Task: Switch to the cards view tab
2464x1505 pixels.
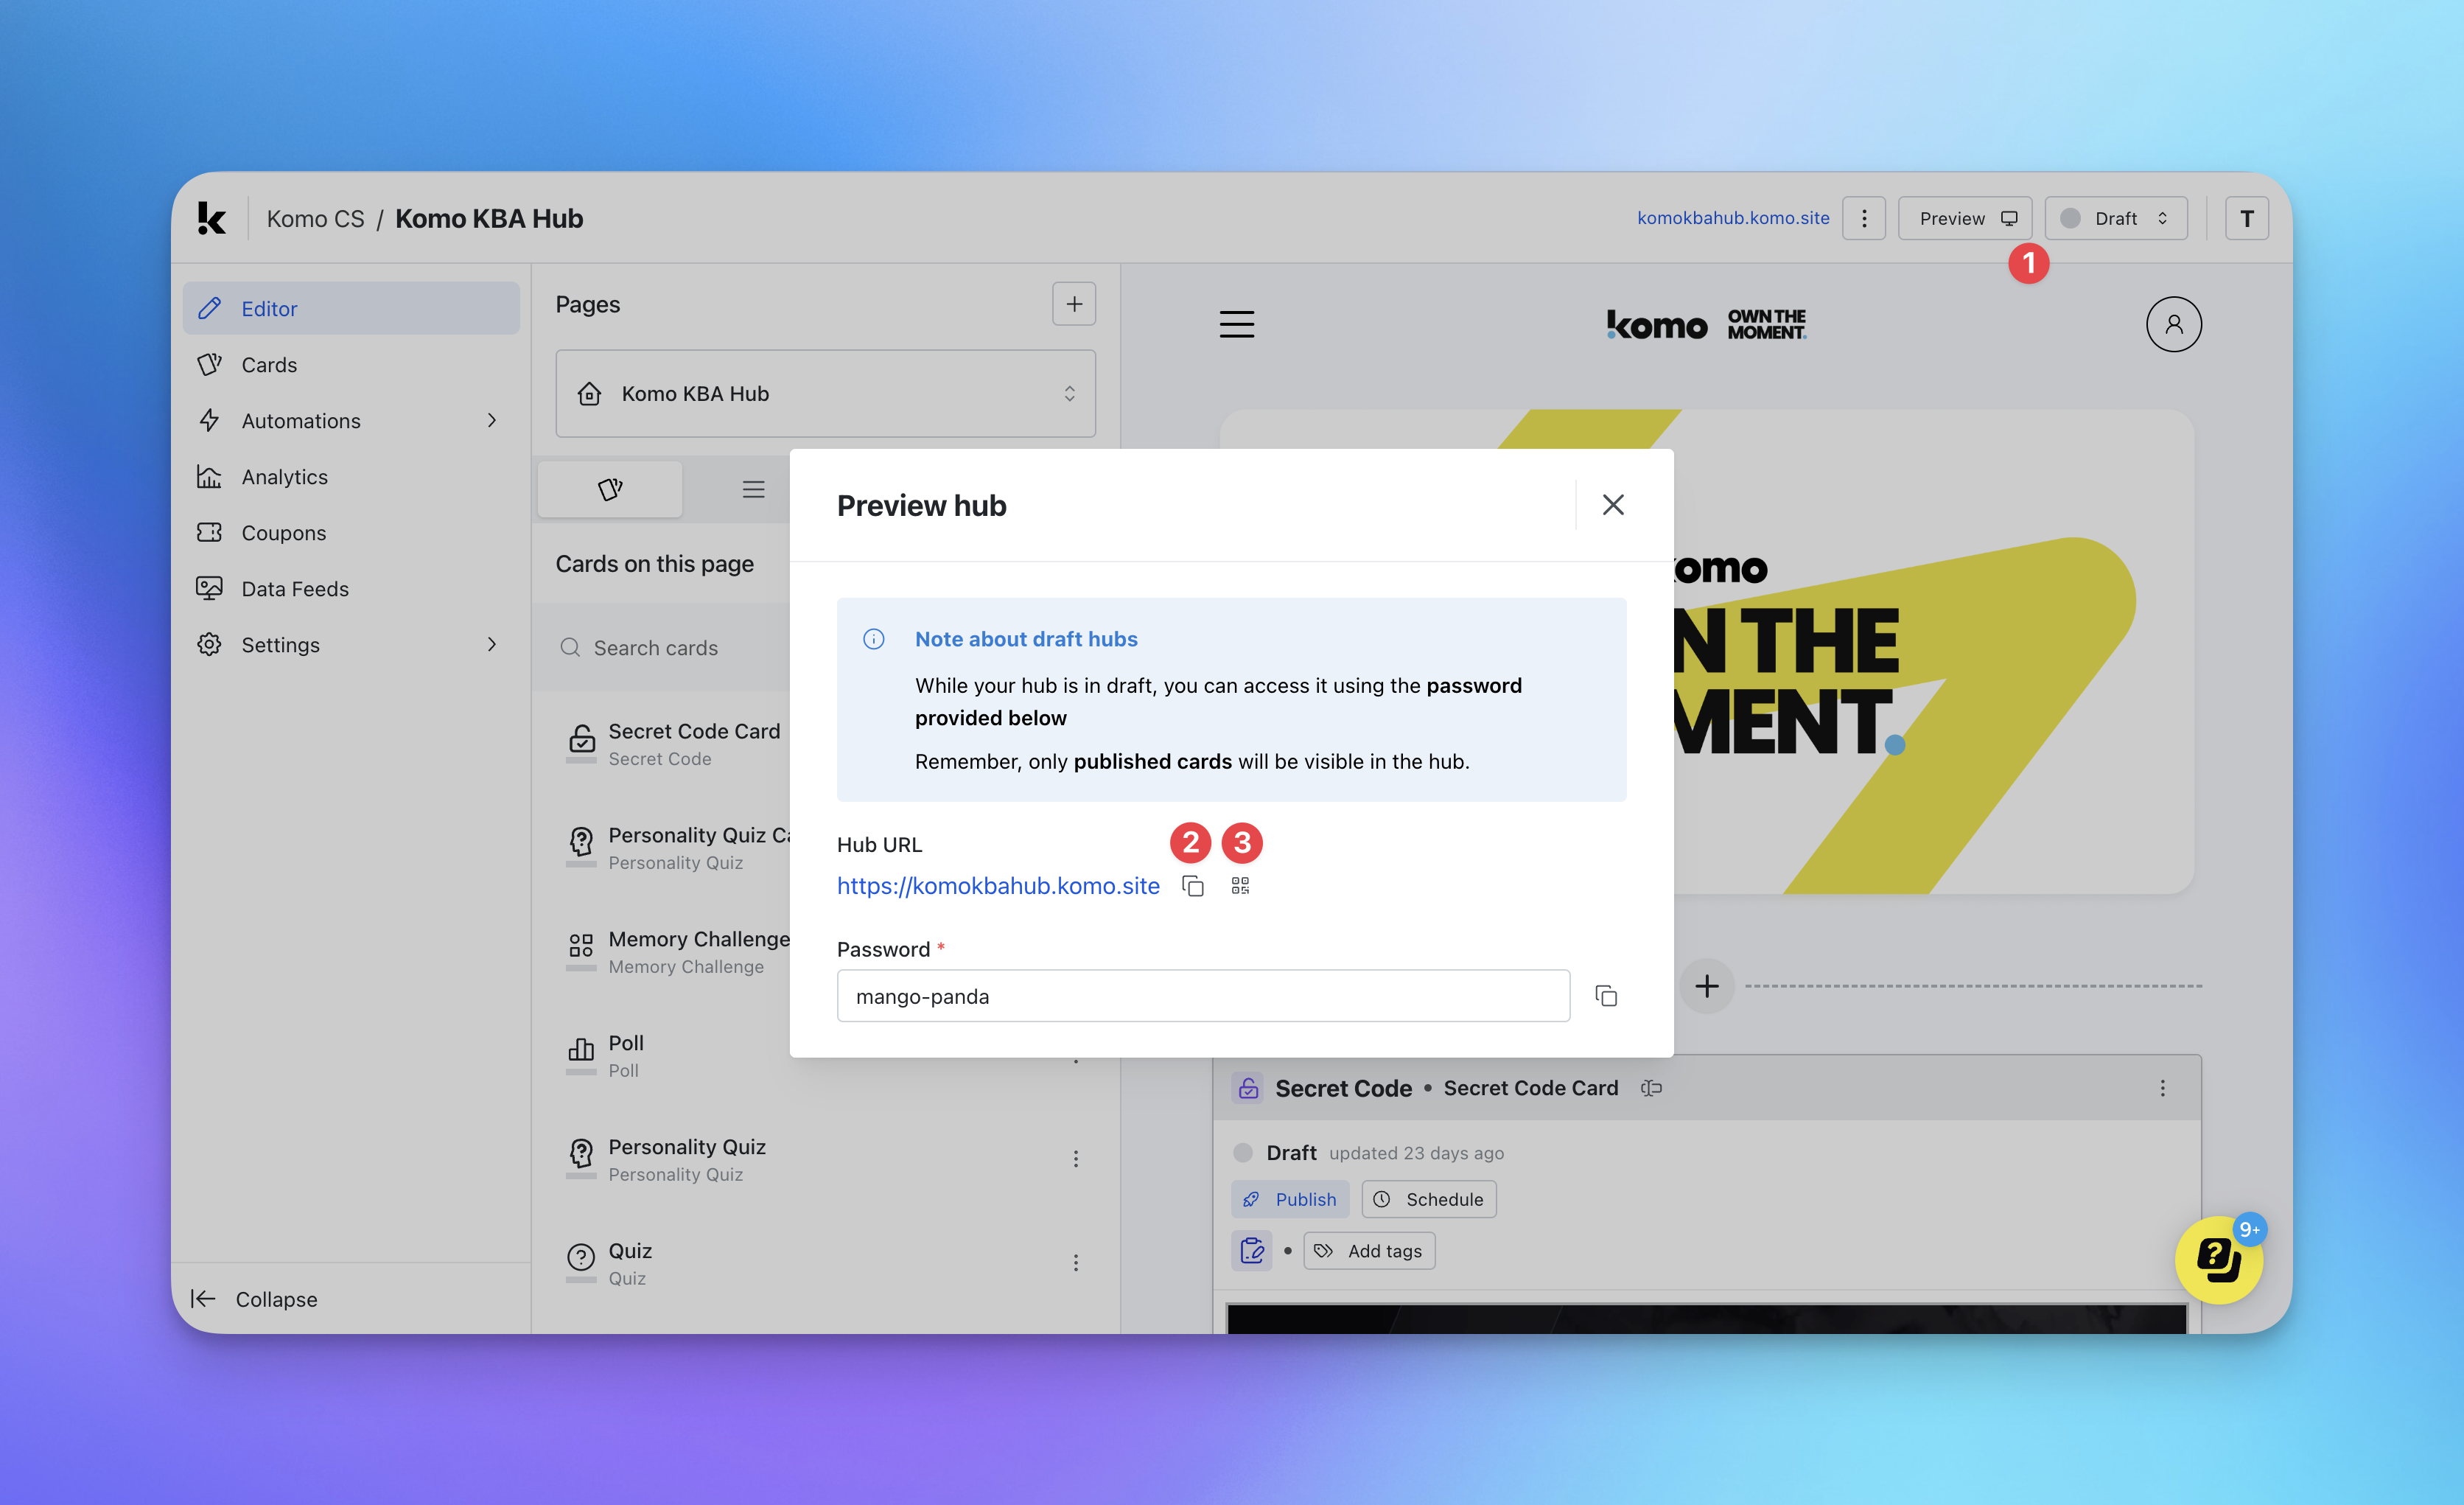Action: (610, 489)
